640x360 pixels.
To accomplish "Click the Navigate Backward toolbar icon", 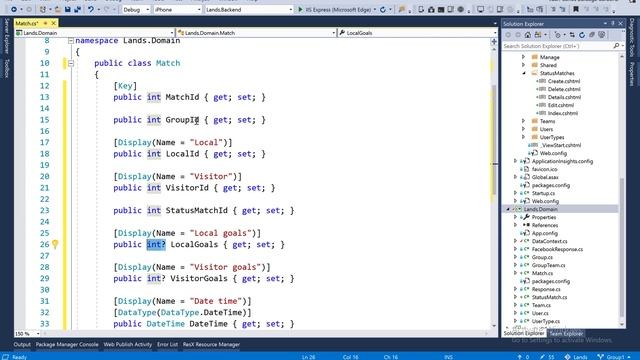I will click(x=13, y=9).
